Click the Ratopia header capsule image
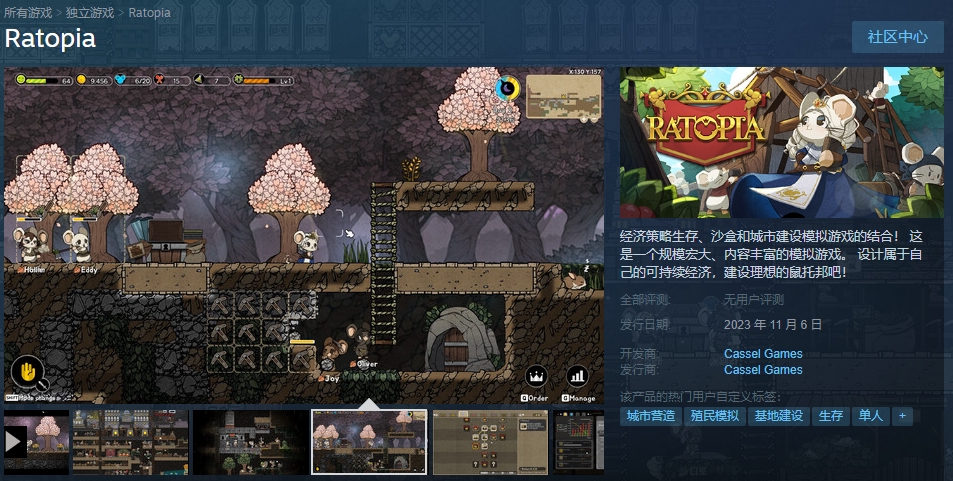This screenshot has height=481, width=953. (782, 142)
